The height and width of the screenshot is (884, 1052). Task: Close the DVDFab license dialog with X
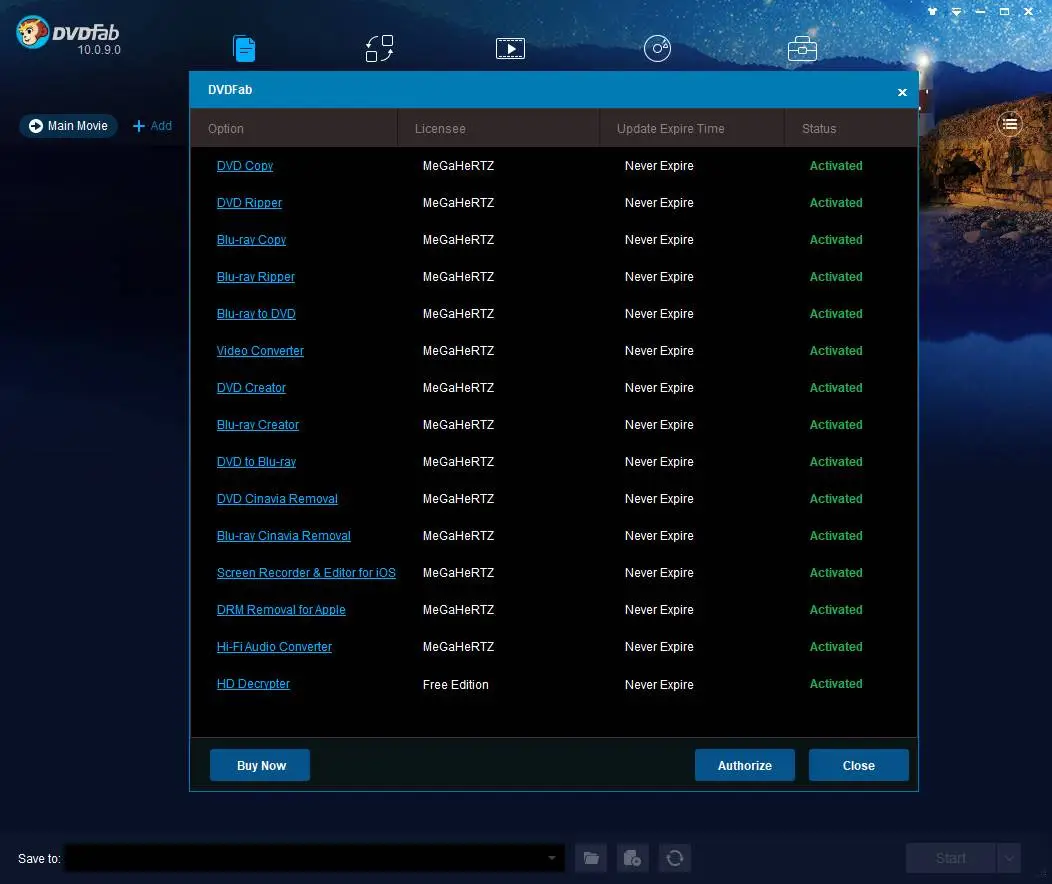click(x=902, y=93)
